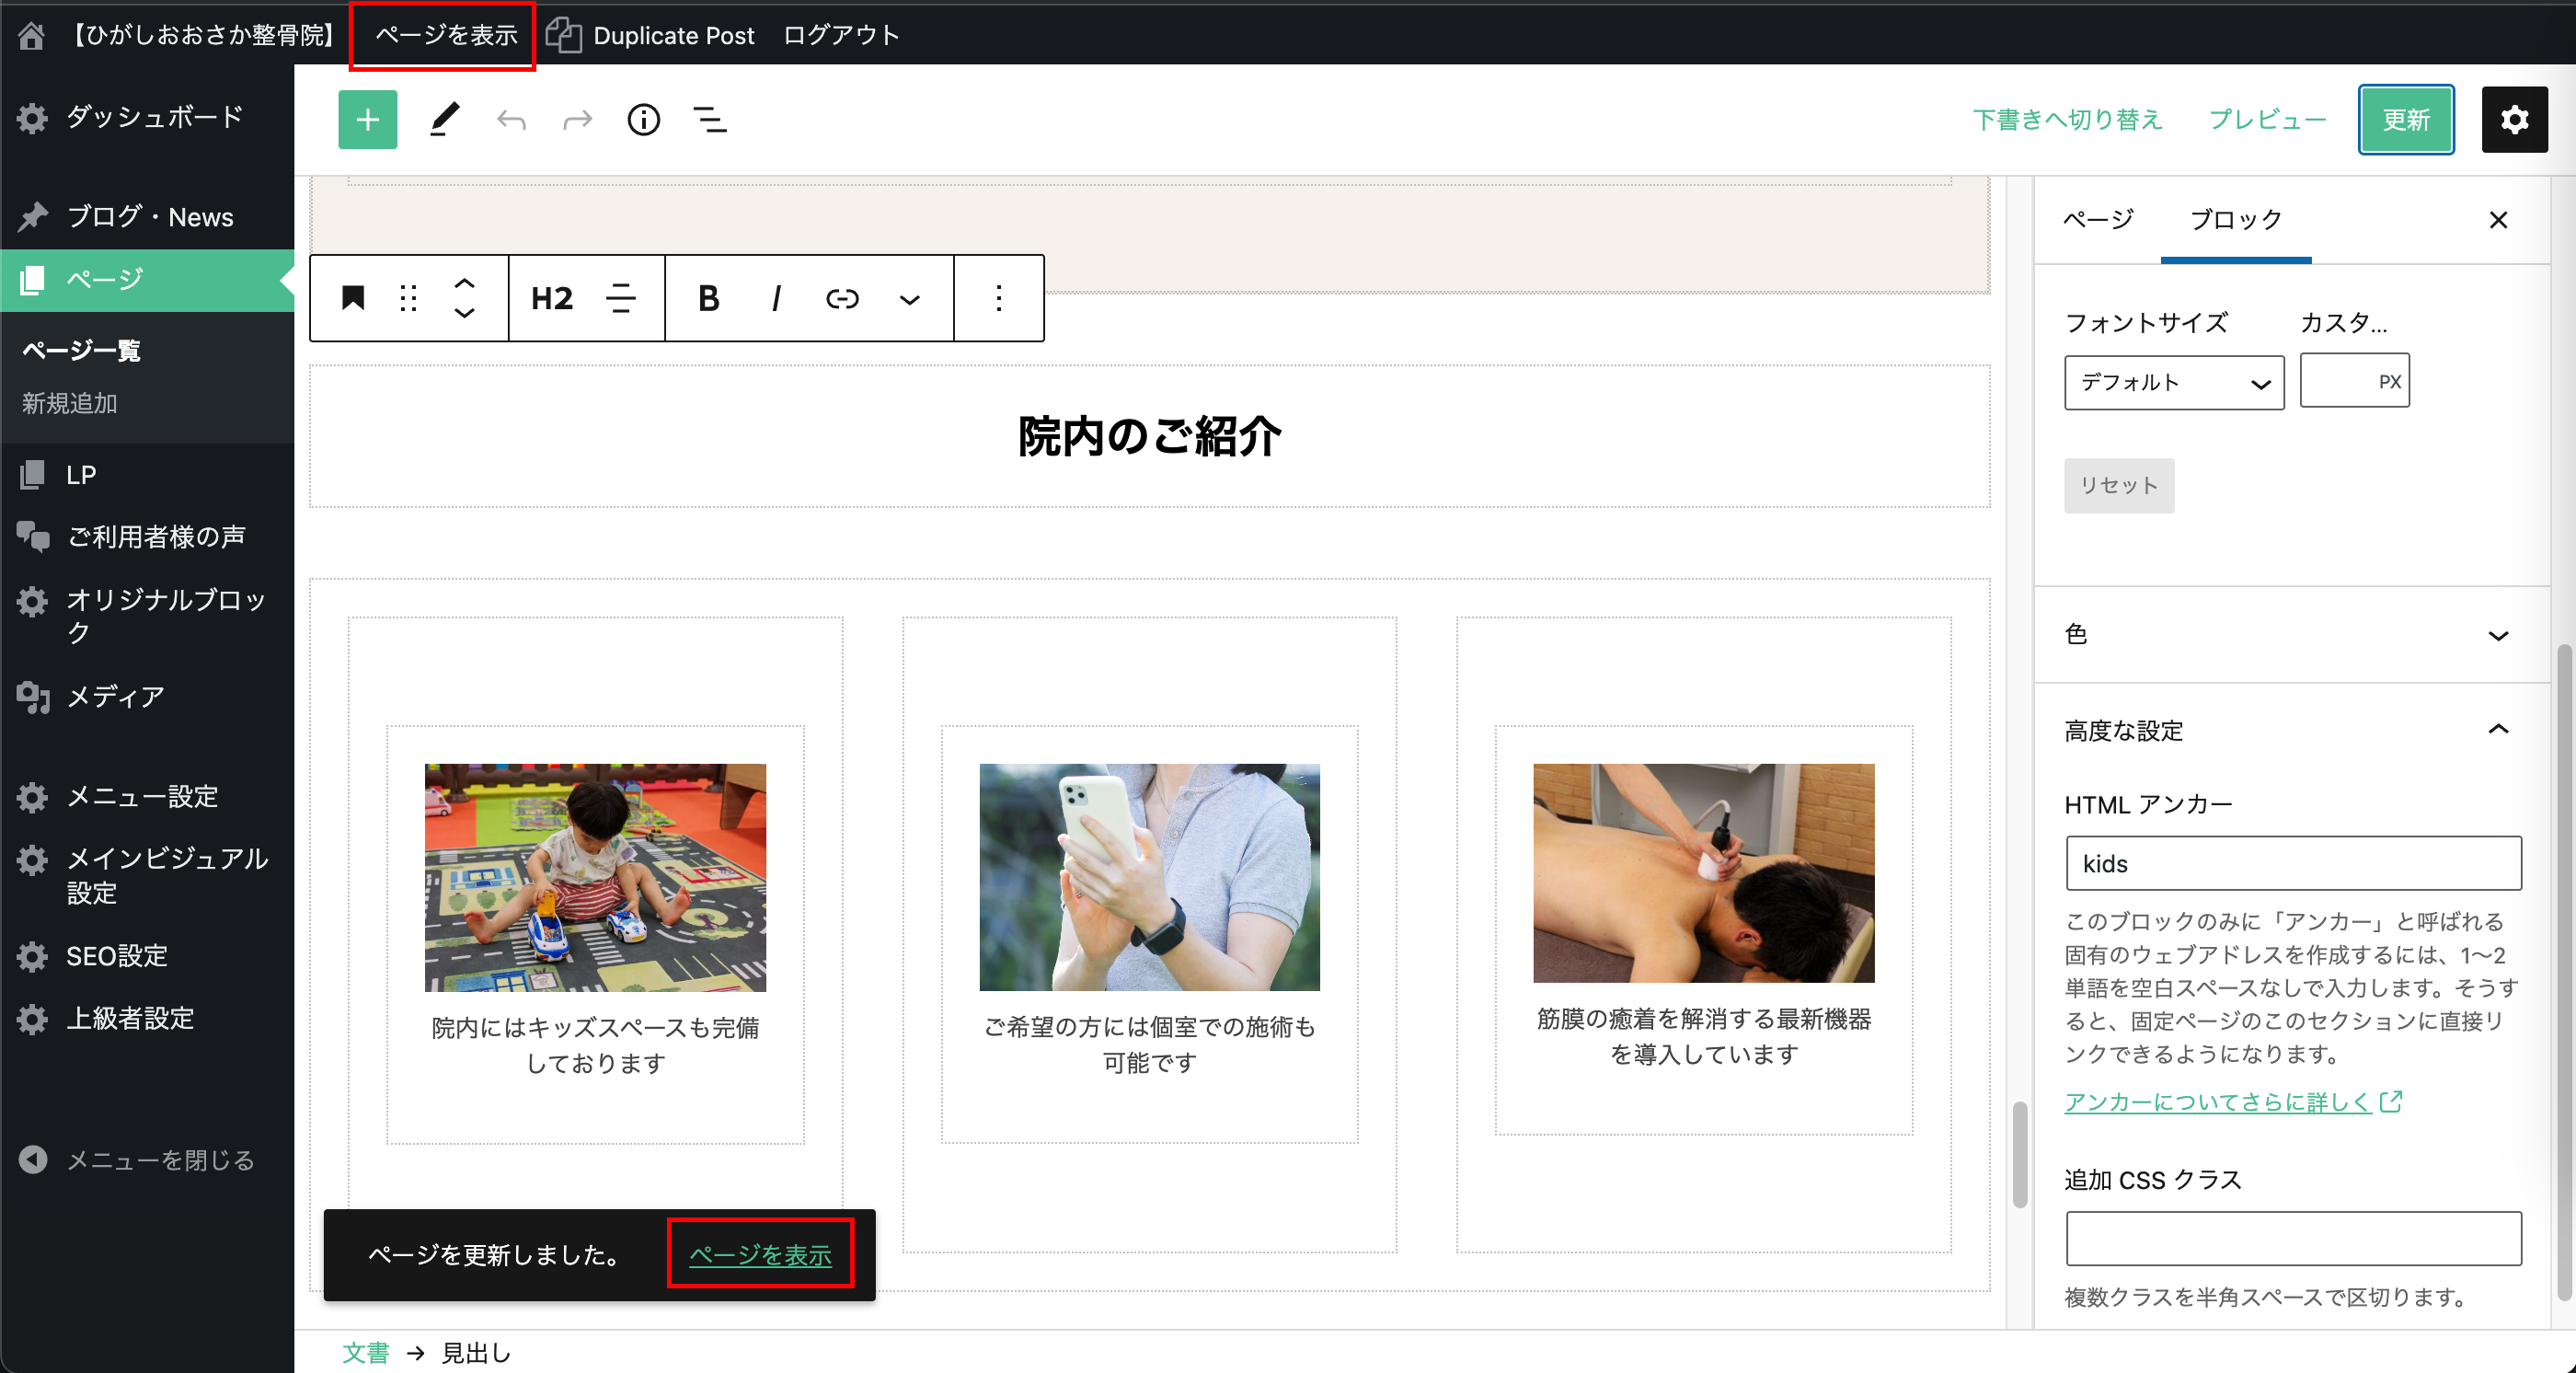Open the フォントサイズ デフォルト dropdown
The width and height of the screenshot is (2576, 1373).
[x=2173, y=383]
